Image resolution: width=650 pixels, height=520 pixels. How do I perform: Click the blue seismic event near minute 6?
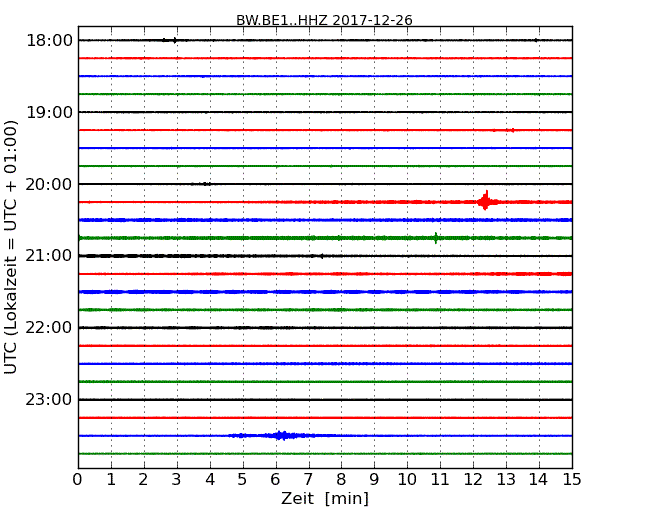point(281,435)
